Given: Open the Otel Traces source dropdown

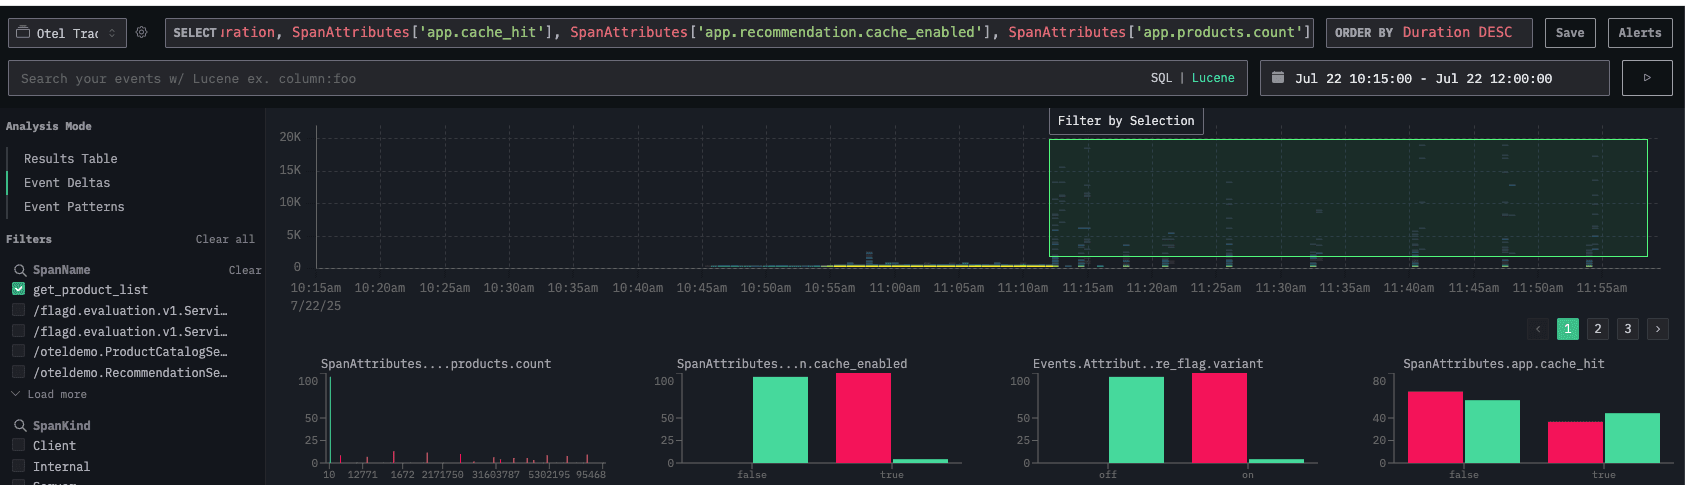Looking at the screenshot, I should pos(68,33).
